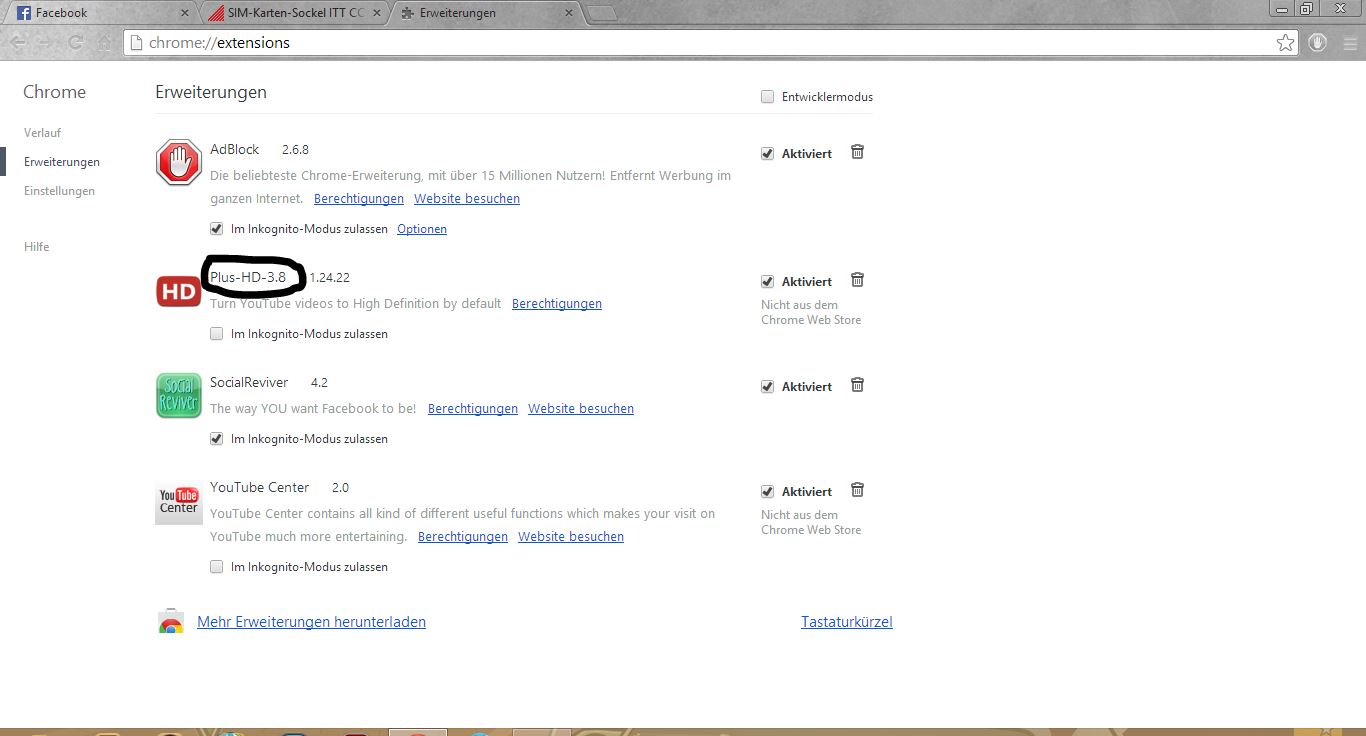This screenshot has width=1366, height=736.
Task: Click version number 1.24.22
Action: pos(329,278)
